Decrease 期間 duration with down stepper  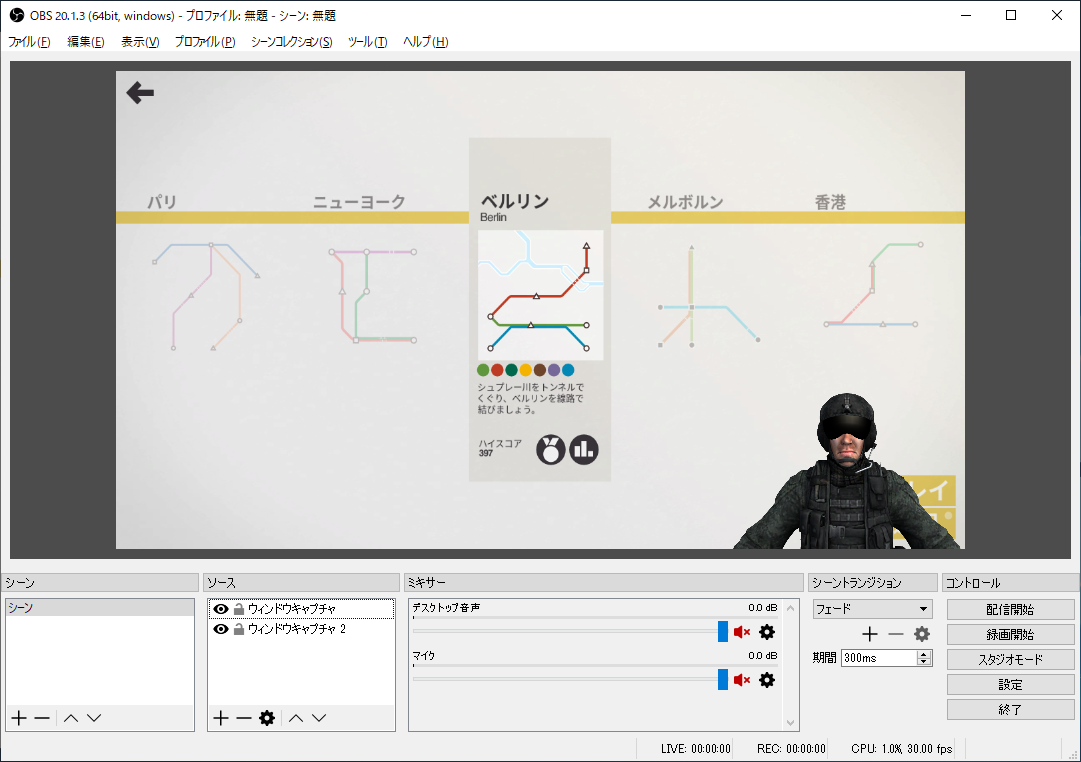[x=924, y=662]
